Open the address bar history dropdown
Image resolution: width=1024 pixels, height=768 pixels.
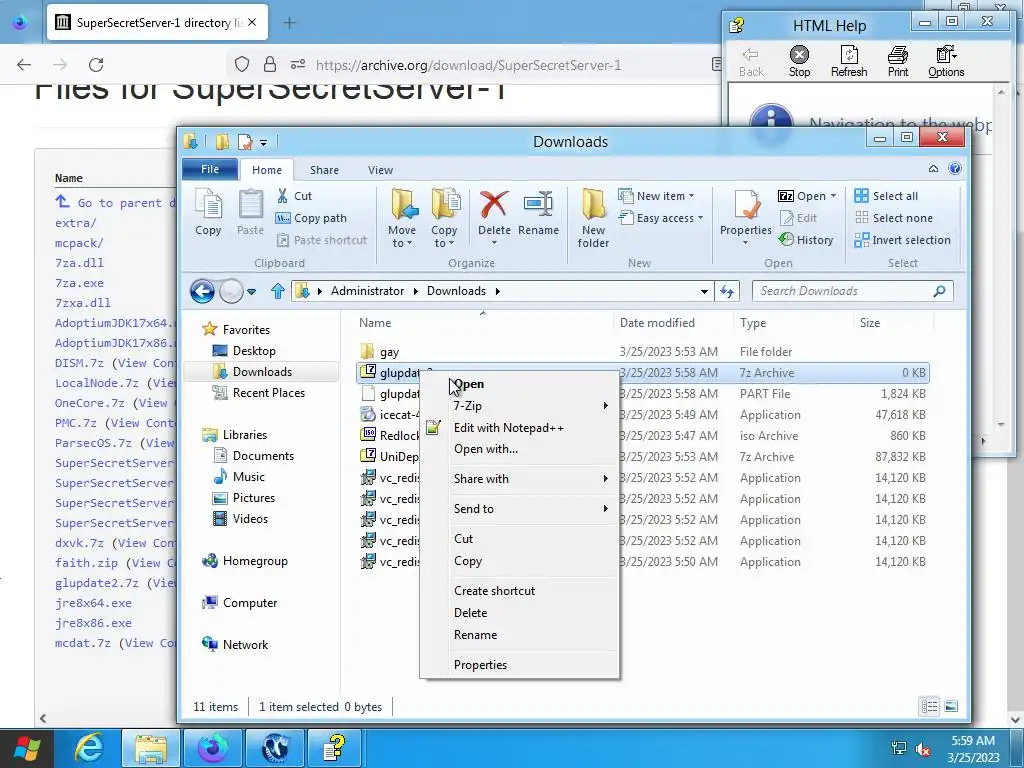704,291
